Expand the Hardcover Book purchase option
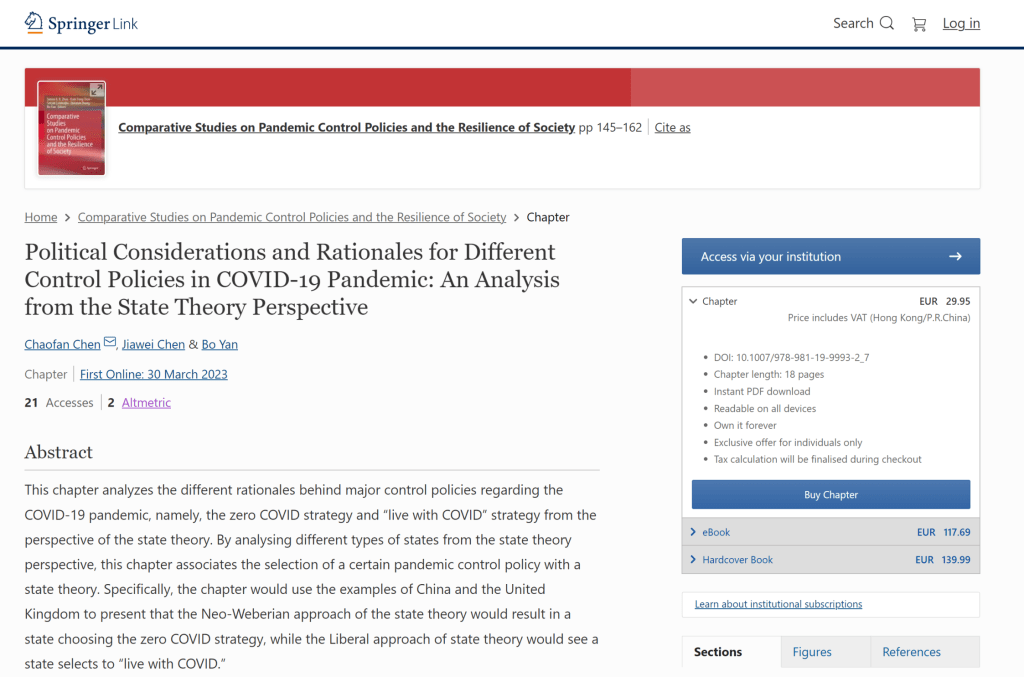 coord(692,560)
